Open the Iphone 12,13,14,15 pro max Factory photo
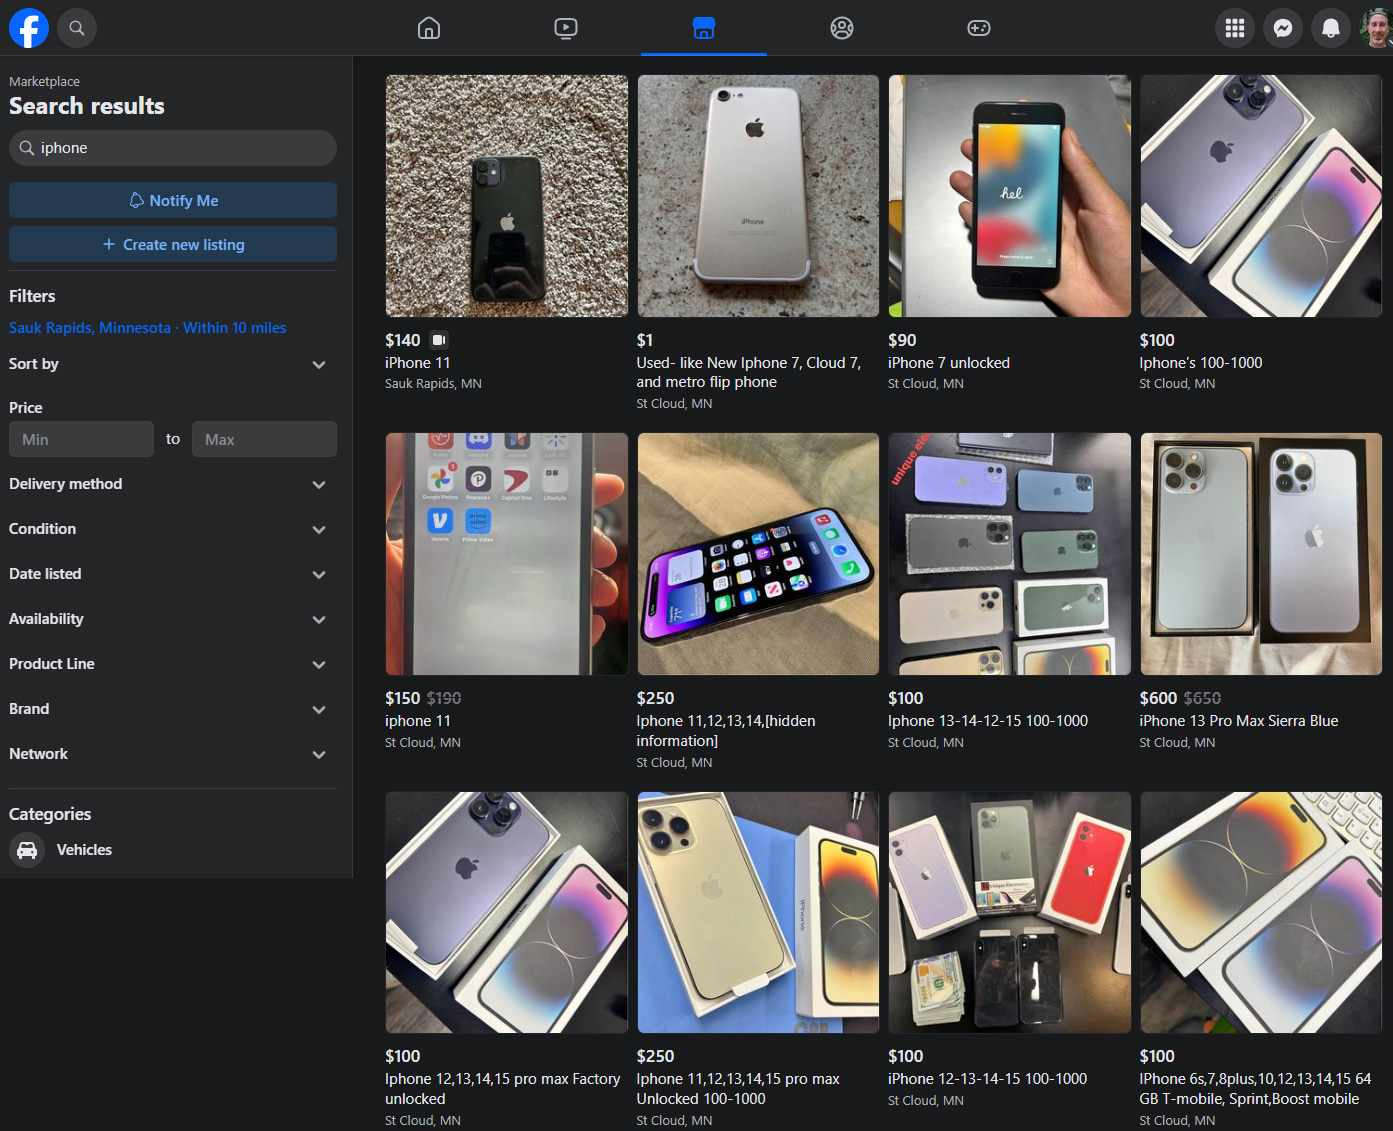The height and width of the screenshot is (1131, 1393). (507, 912)
